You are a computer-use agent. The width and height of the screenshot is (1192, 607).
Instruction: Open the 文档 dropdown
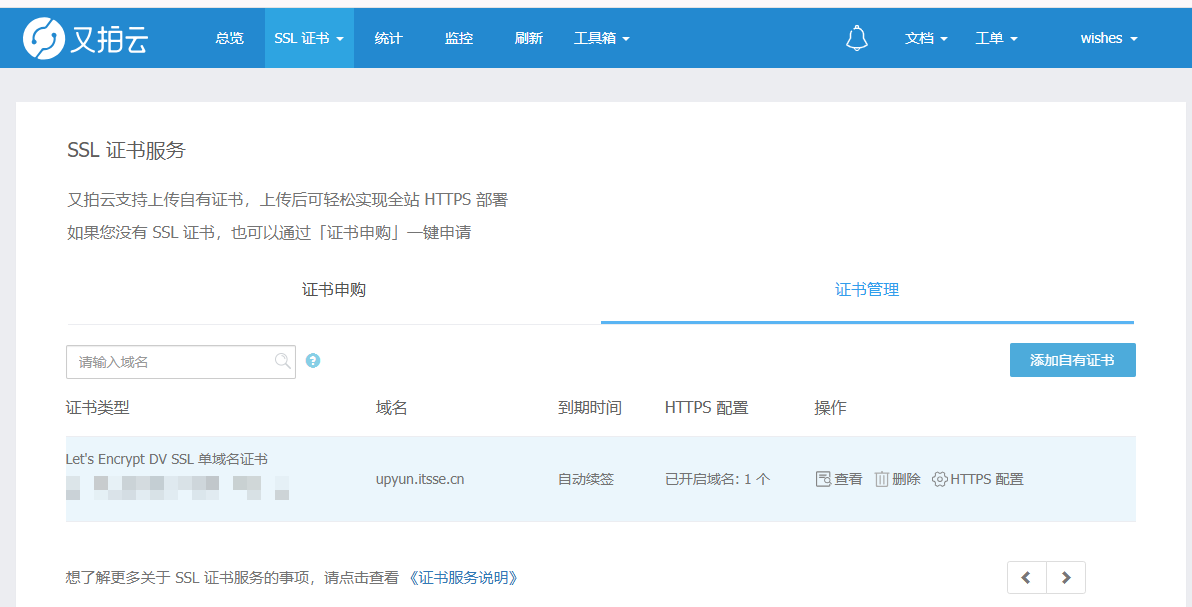coord(926,38)
